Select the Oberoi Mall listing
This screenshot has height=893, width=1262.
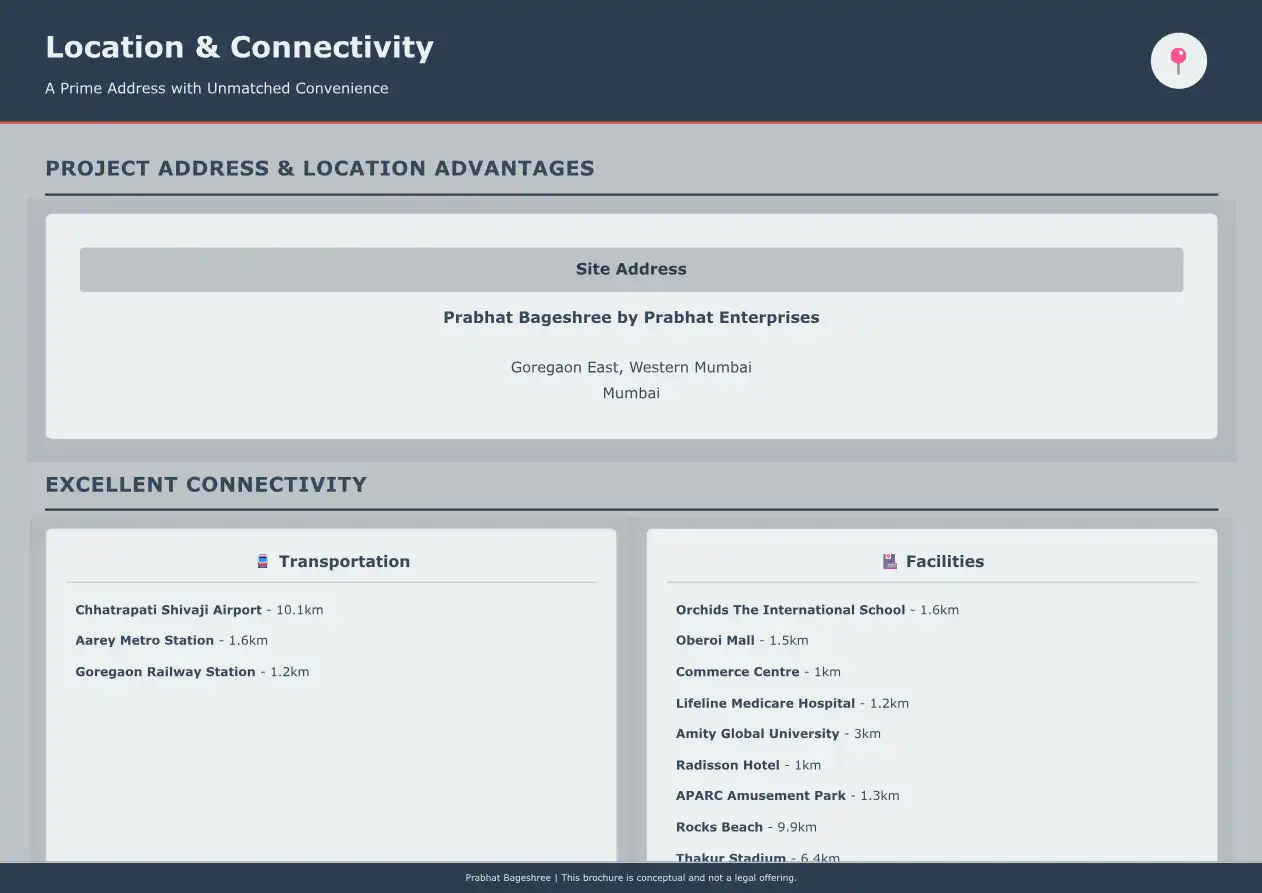tap(741, 641)
